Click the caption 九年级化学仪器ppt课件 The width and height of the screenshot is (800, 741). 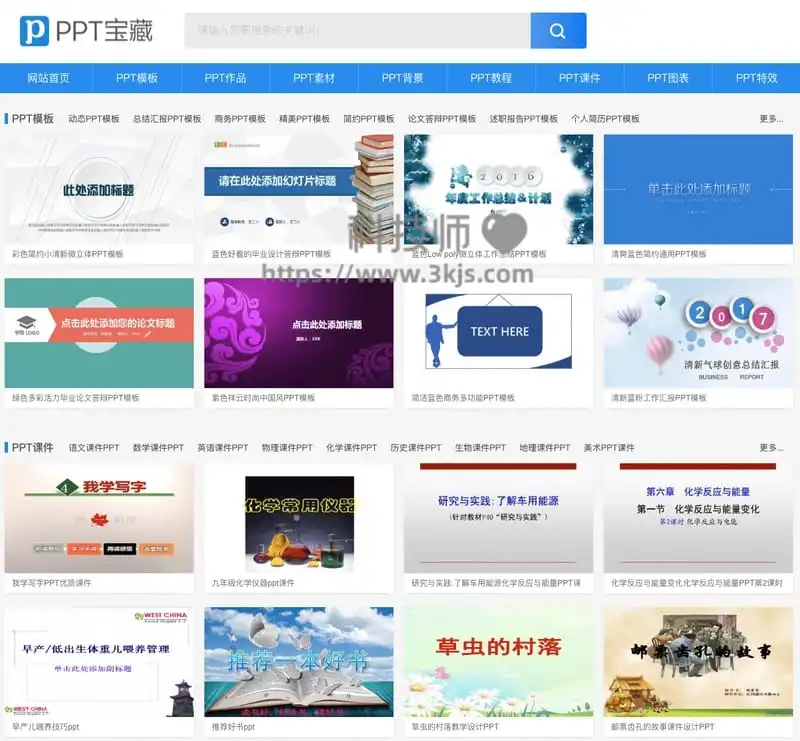(x=253, y=583)
